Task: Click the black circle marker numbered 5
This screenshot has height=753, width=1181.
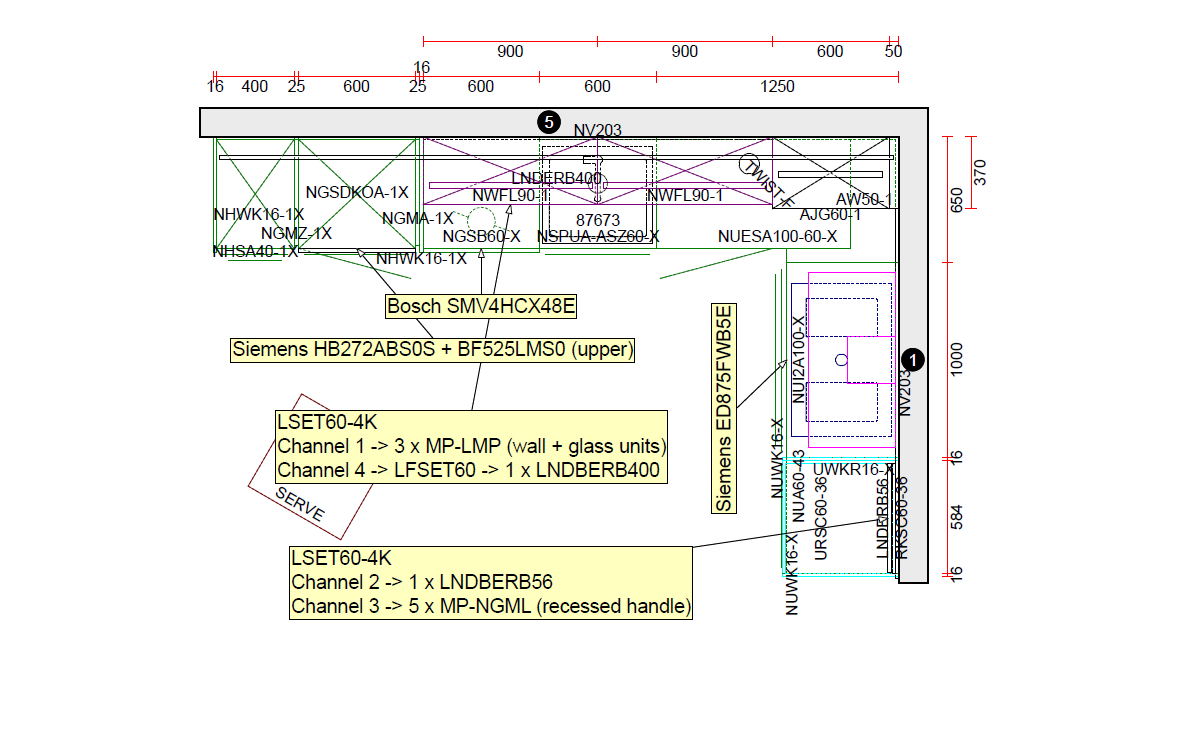Action: pyautogui.click(x=548, y=122)
